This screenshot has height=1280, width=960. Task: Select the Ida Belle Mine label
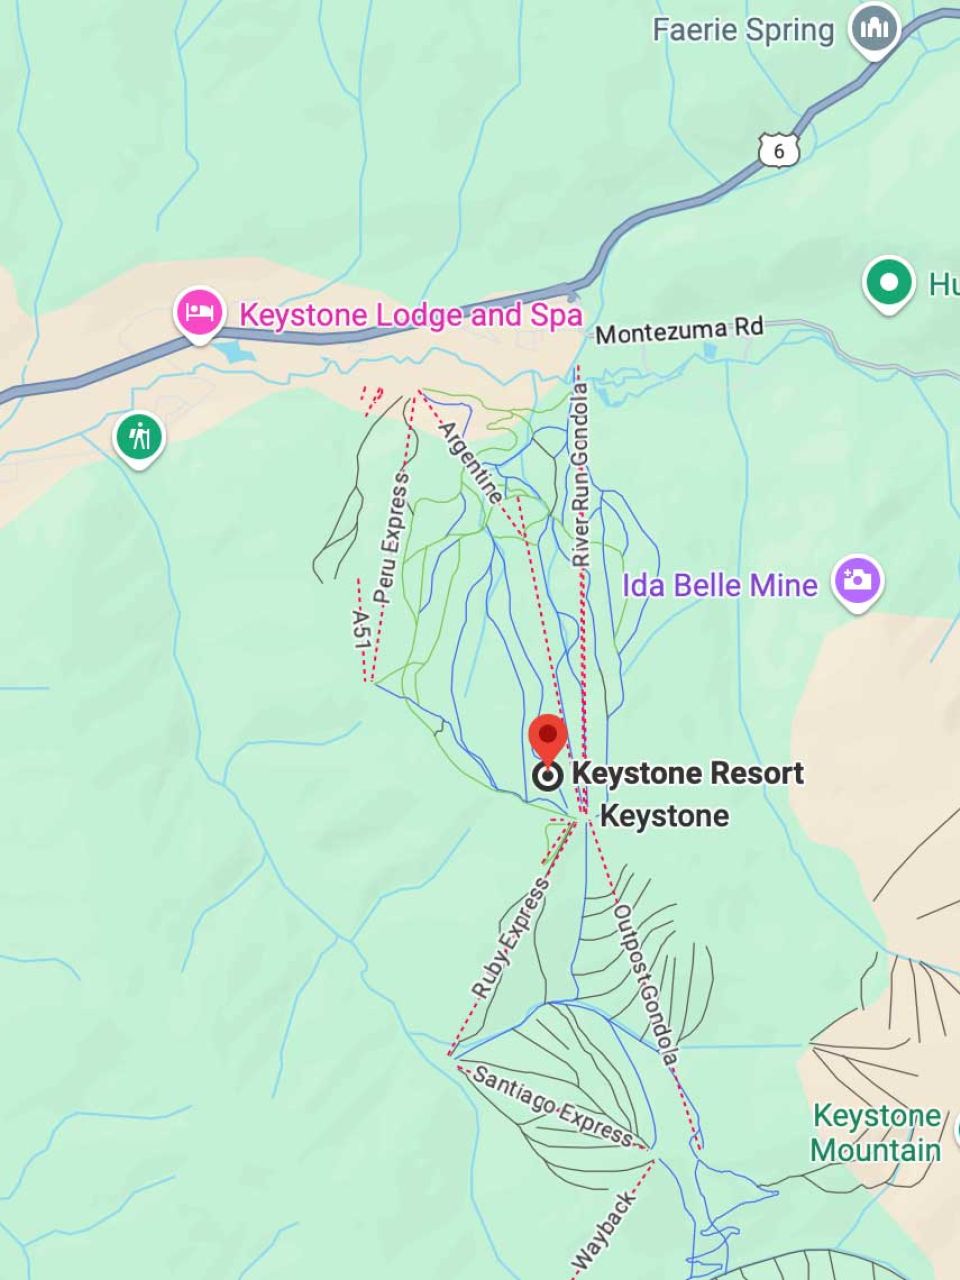pyautogui.click(x=720, y=584)
